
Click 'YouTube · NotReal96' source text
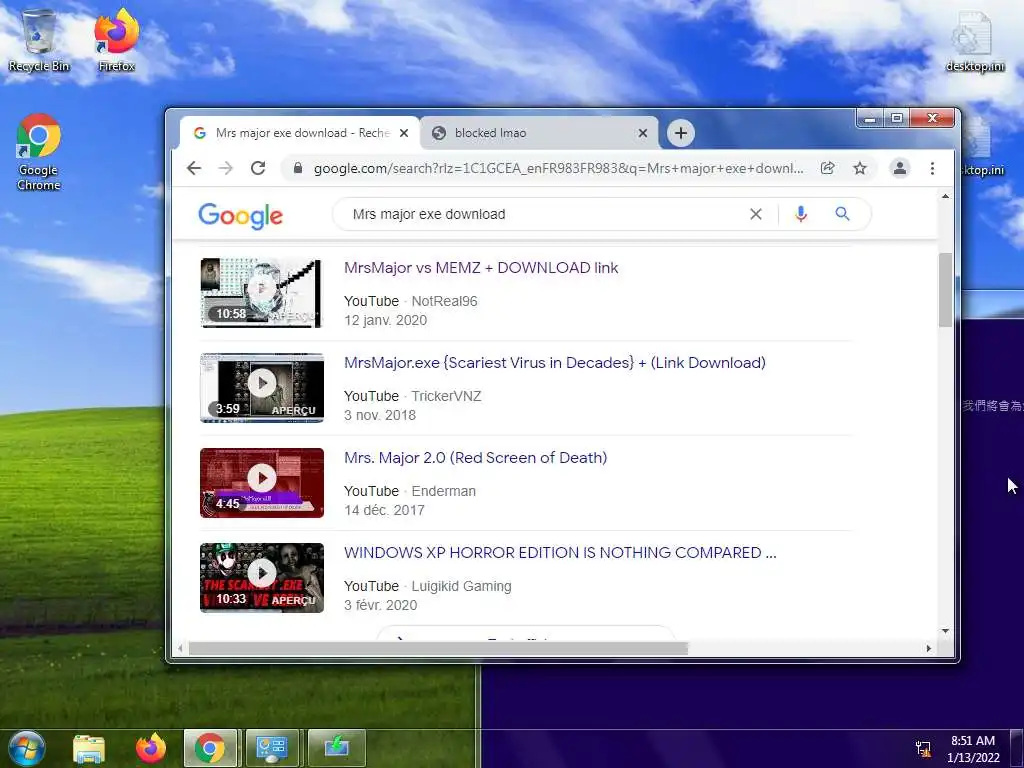(x=411, y=301)
